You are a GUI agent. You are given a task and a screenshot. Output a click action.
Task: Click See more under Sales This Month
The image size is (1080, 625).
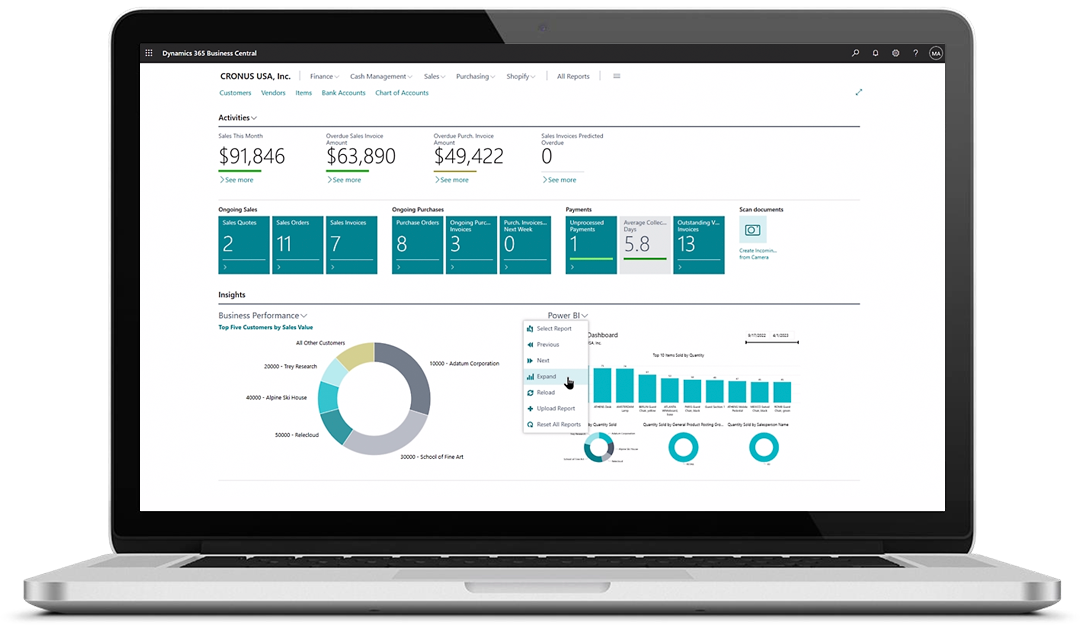click(236, 180)
